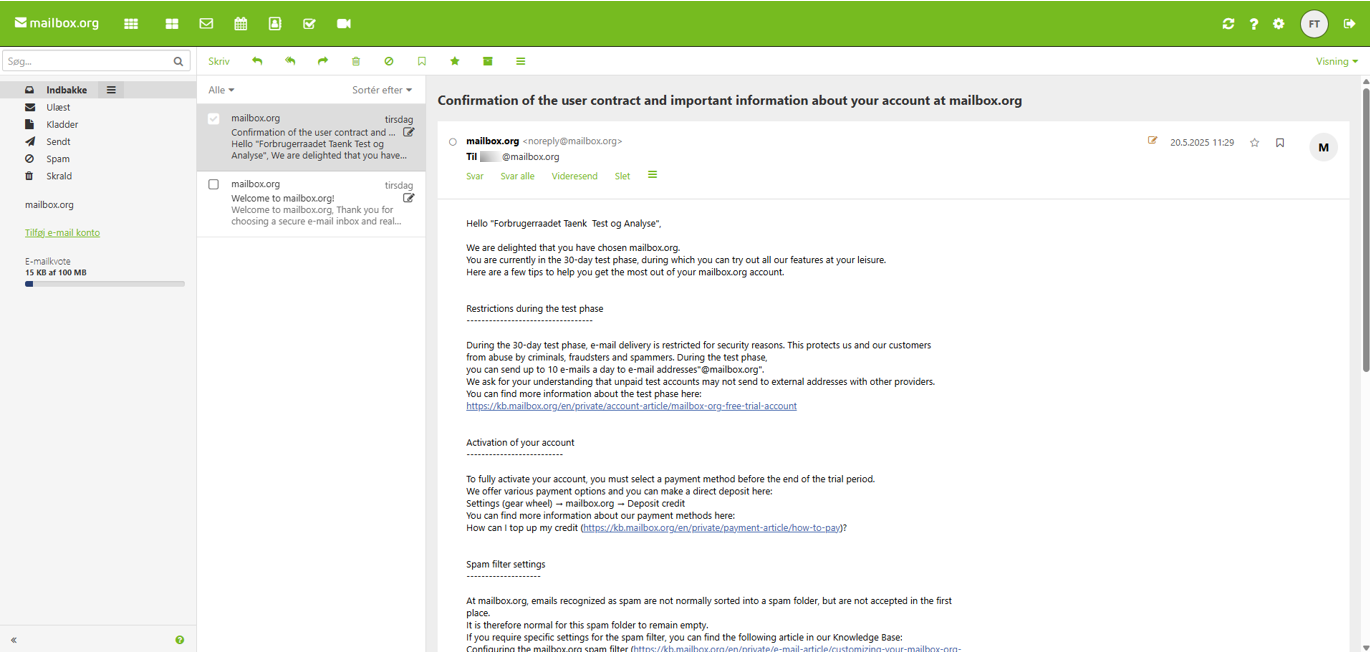Click edit icon on Welcome email row
This screenshot has height=654, width=1370.
409,198
